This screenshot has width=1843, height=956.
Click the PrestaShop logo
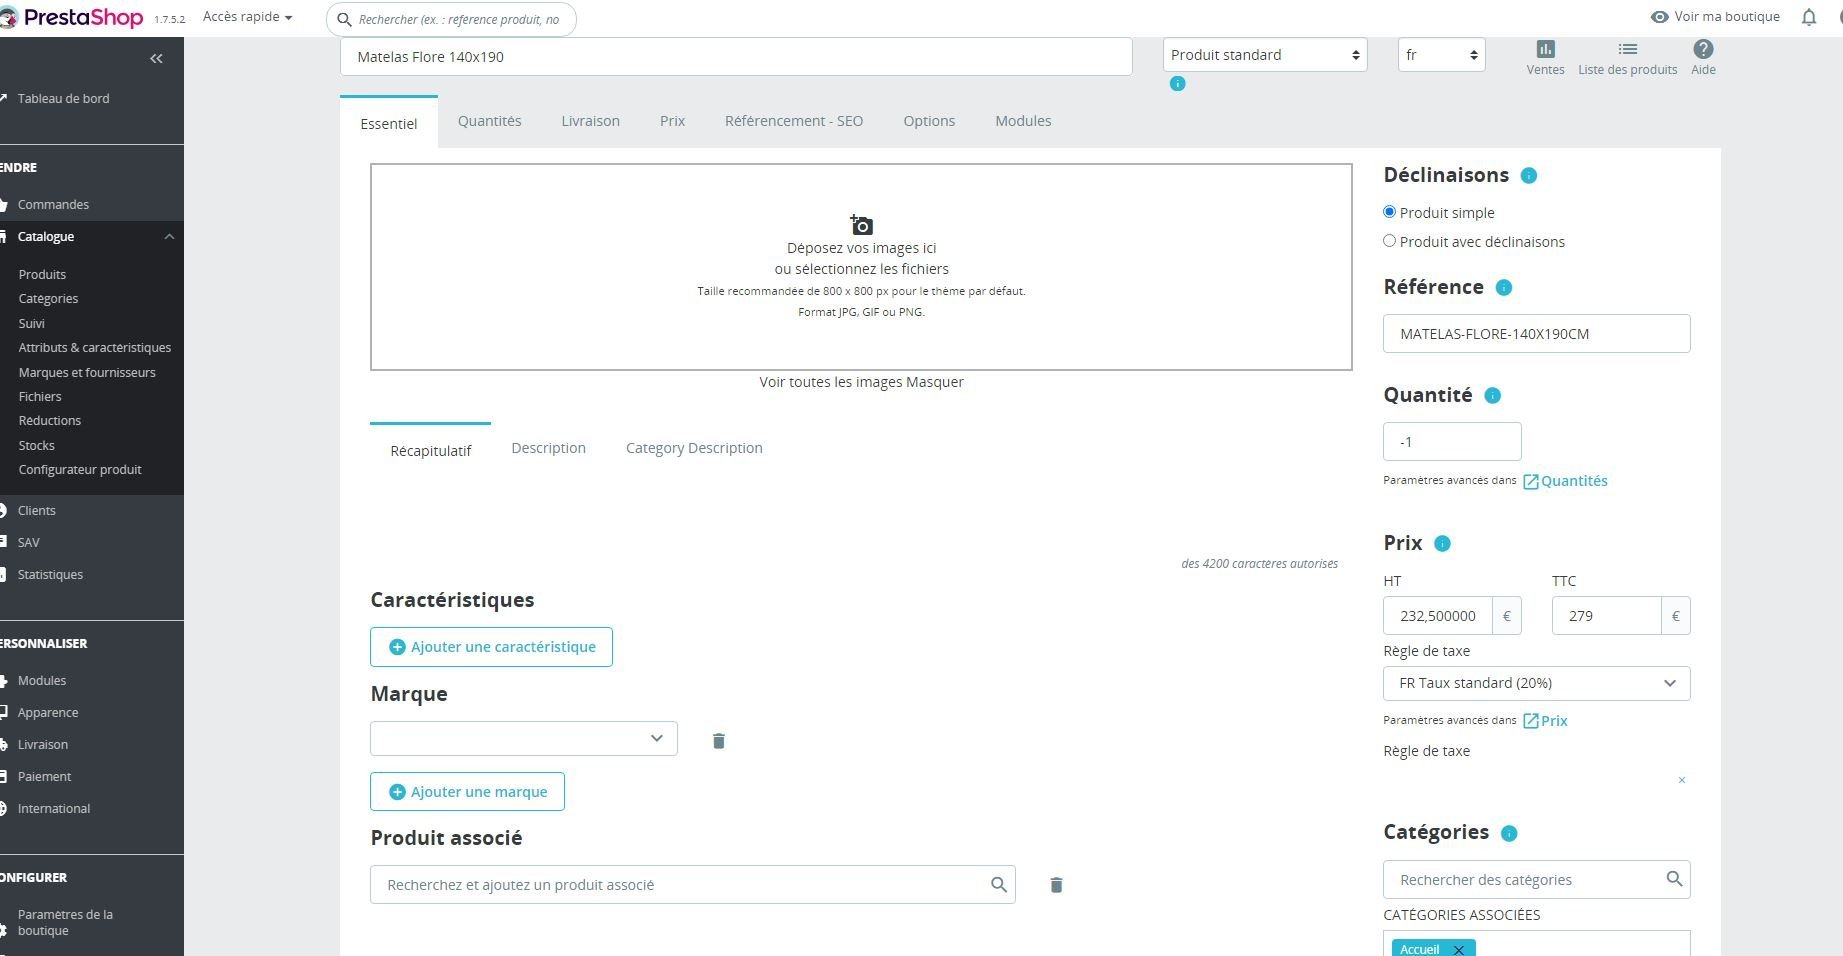coord(72,17)
